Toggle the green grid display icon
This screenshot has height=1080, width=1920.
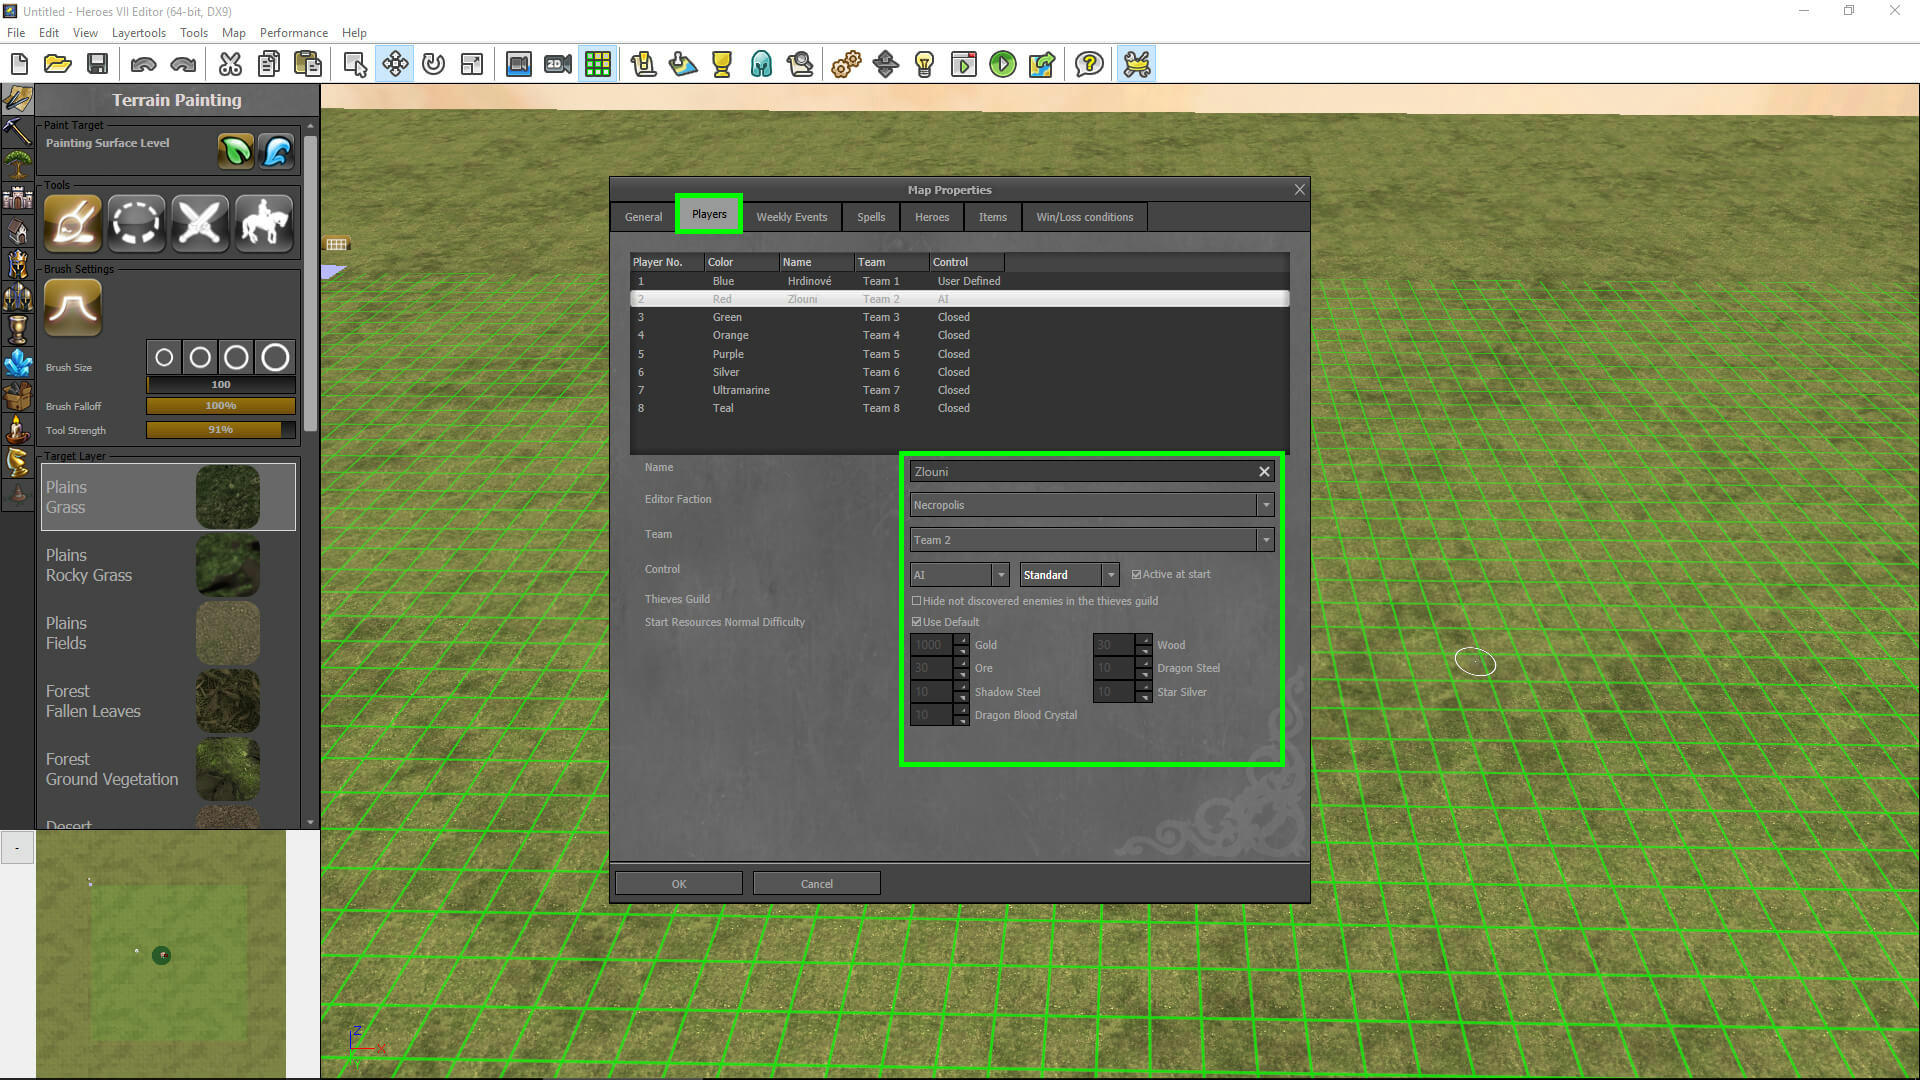(x=598, y=65)
